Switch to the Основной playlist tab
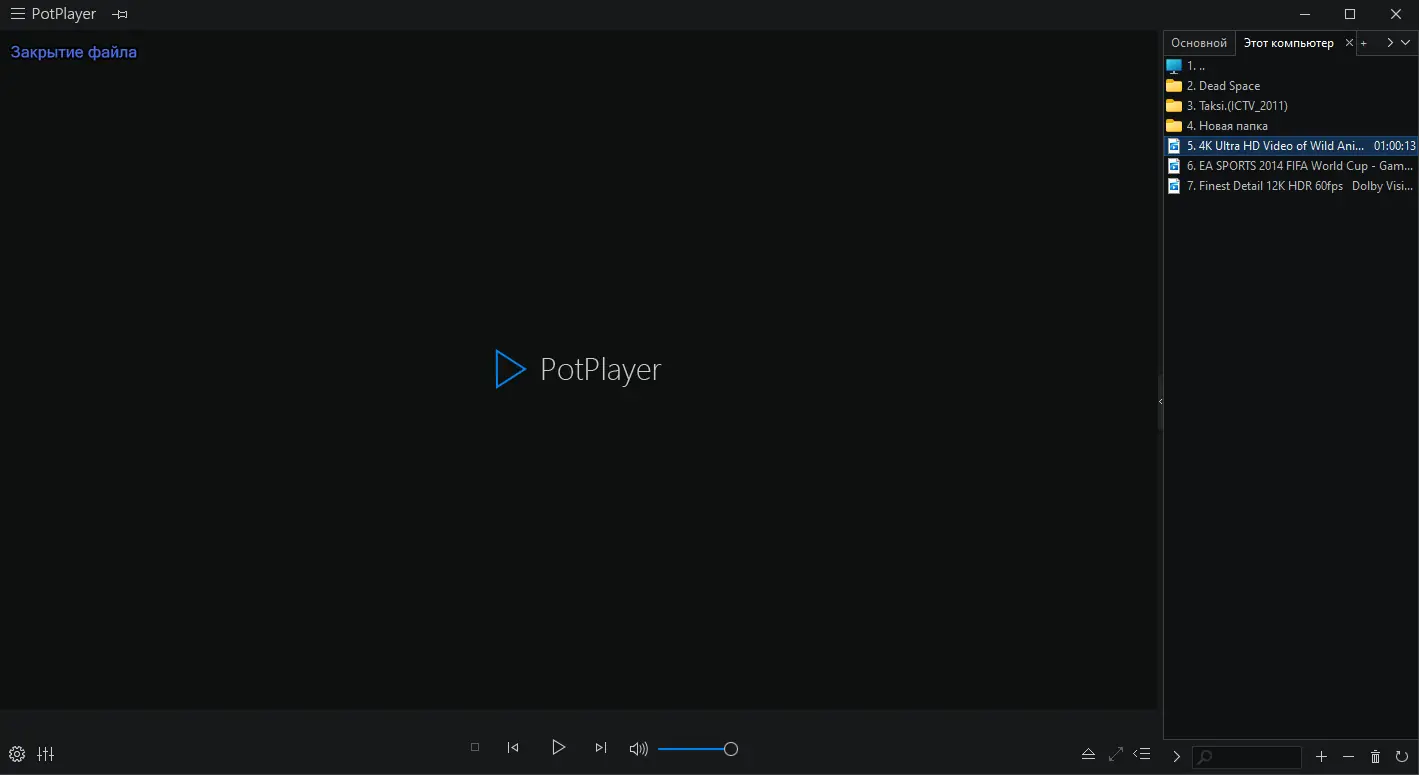 [1198, 42]
